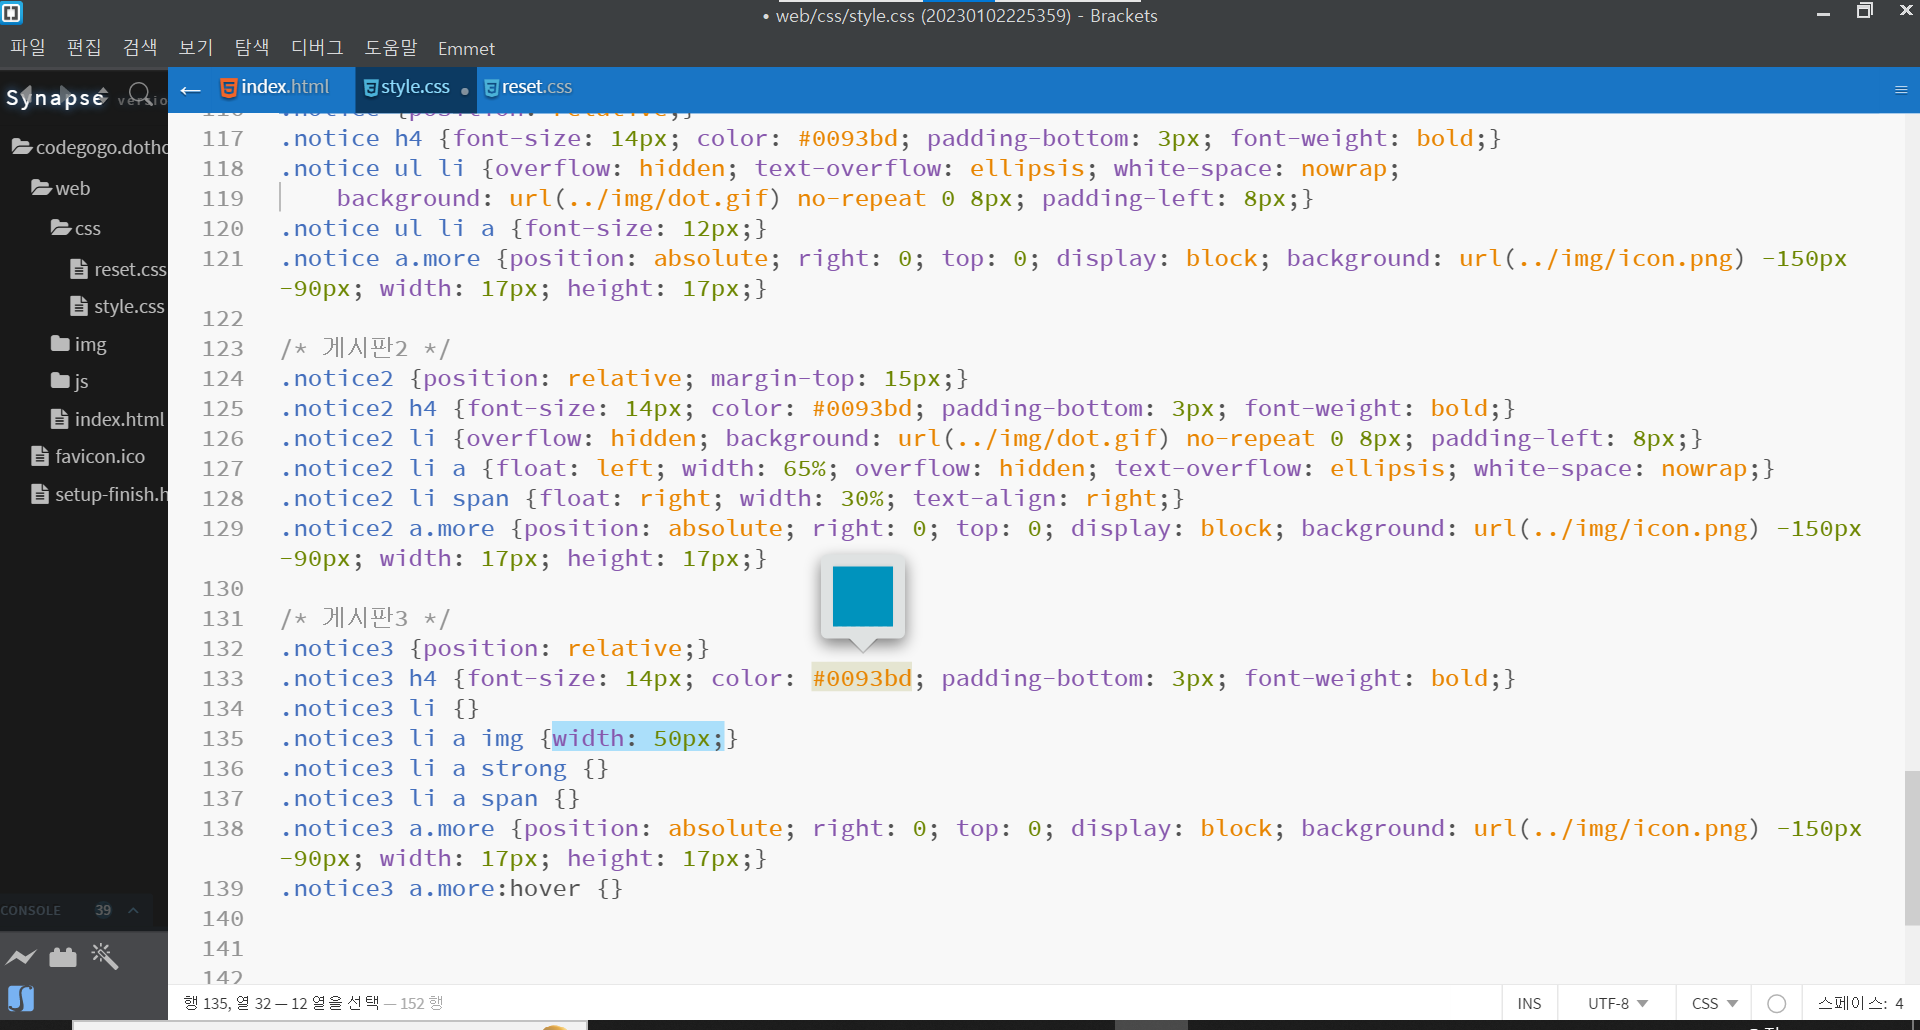
Task: Toggle the up-down sort arrows in sidebar header
Action: coord(103,94)
